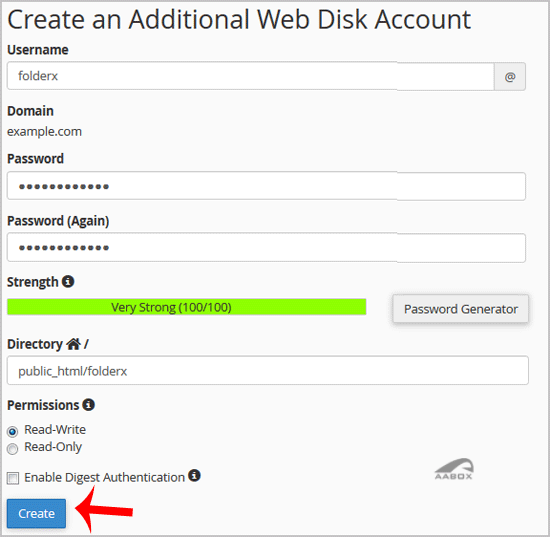Click into the Password (Again) field
Image resolution: width=550 pixels, height=537 pixels.
pyautogui.click(x=266, y=248)
